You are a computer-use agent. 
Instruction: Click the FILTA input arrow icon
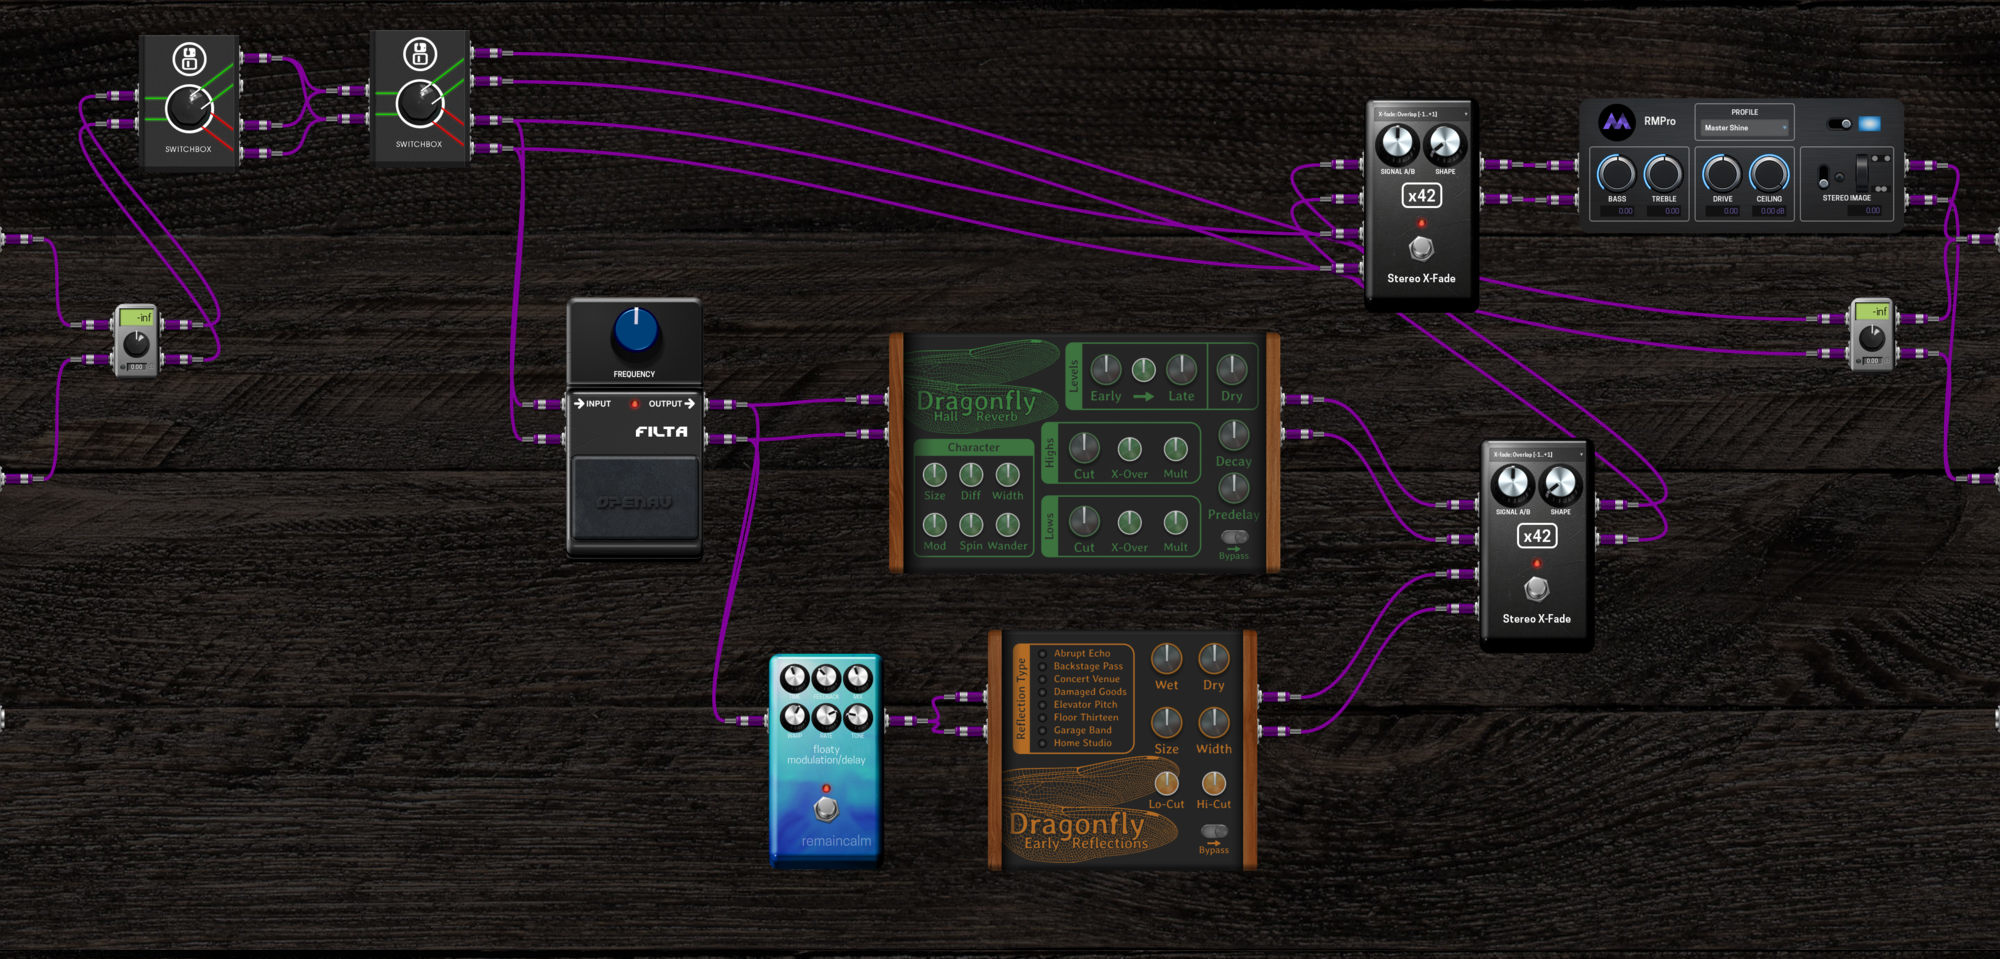tap(579, 404)
